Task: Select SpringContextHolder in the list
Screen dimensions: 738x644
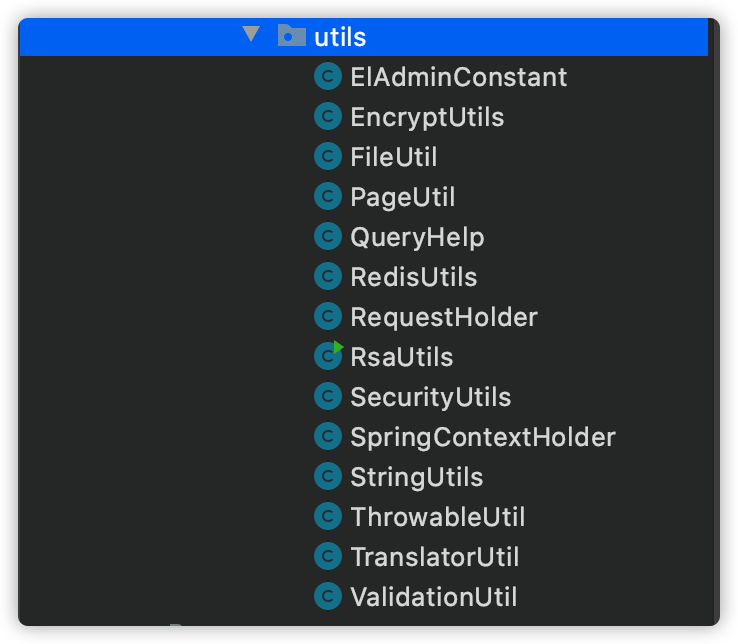Action: click(x=483, y=437)
